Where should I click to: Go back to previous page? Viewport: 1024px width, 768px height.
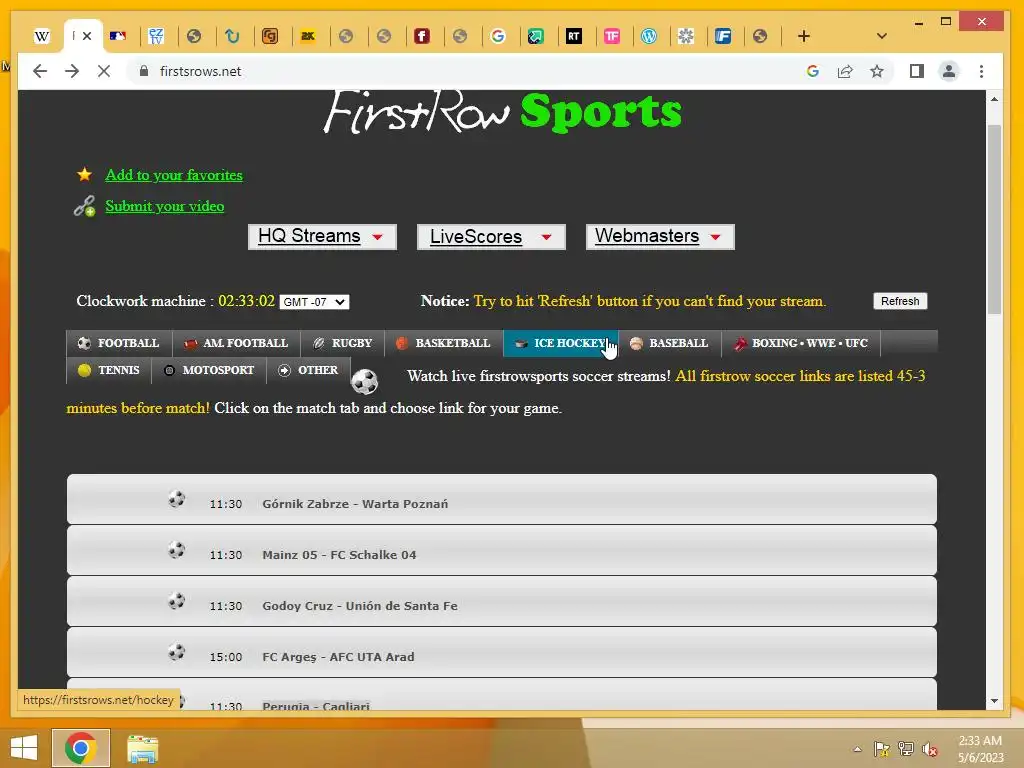(x=40, y=71)
